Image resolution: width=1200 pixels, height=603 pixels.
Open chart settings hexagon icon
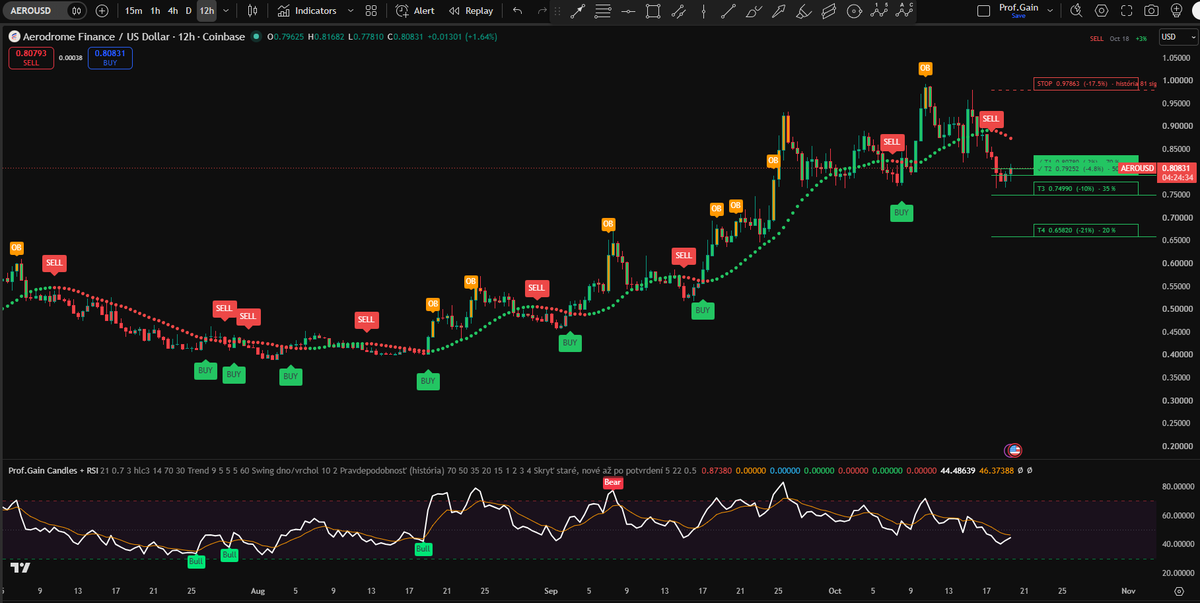(x=1101, y=10)
